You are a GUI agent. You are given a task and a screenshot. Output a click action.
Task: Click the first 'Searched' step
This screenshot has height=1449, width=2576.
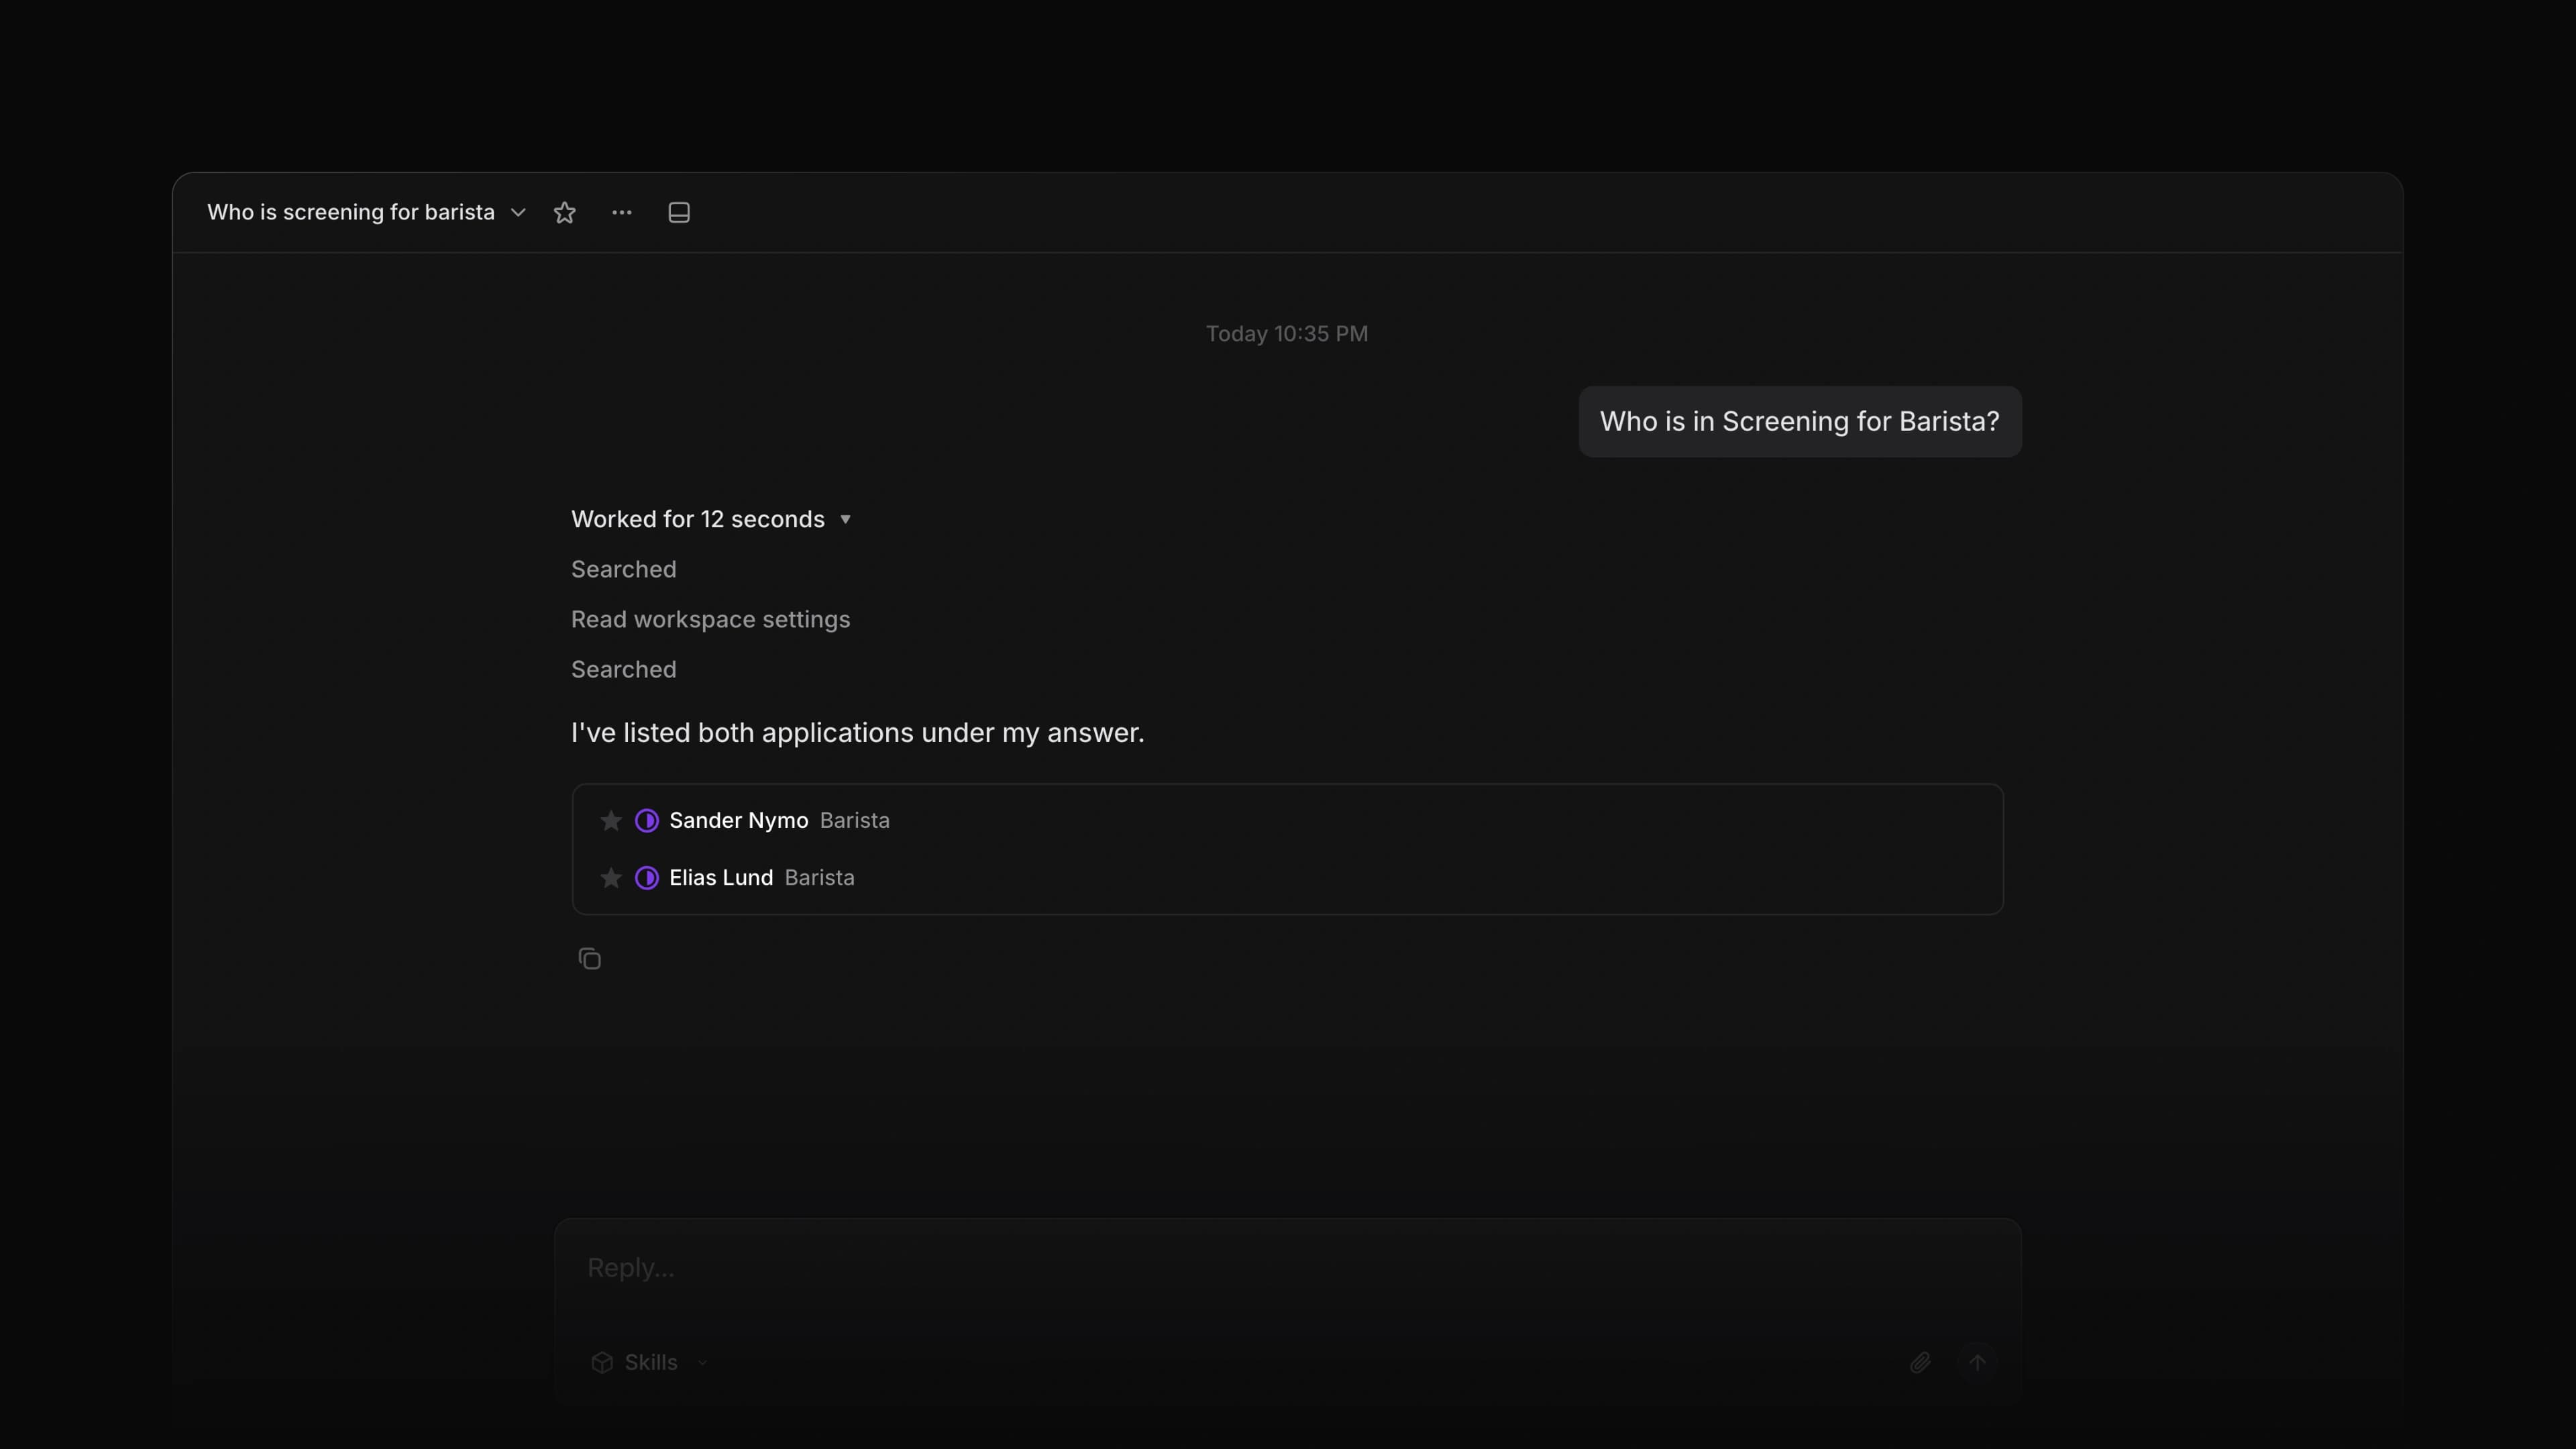[x=623, y=570]
